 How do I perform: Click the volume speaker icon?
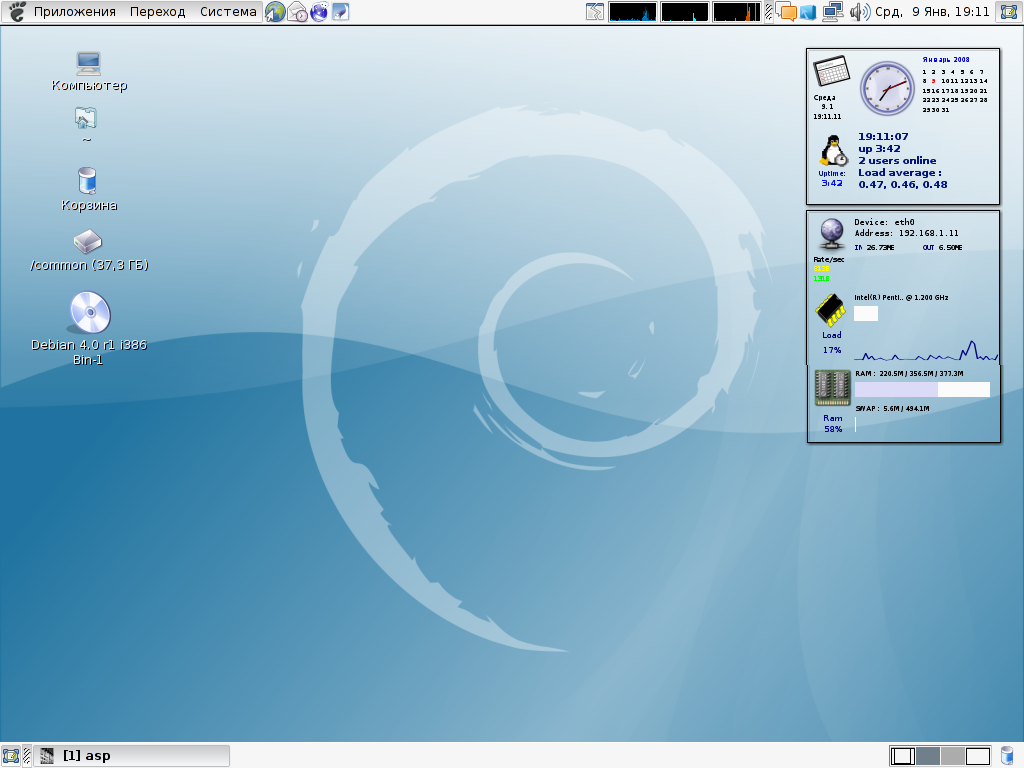point(859,12)
